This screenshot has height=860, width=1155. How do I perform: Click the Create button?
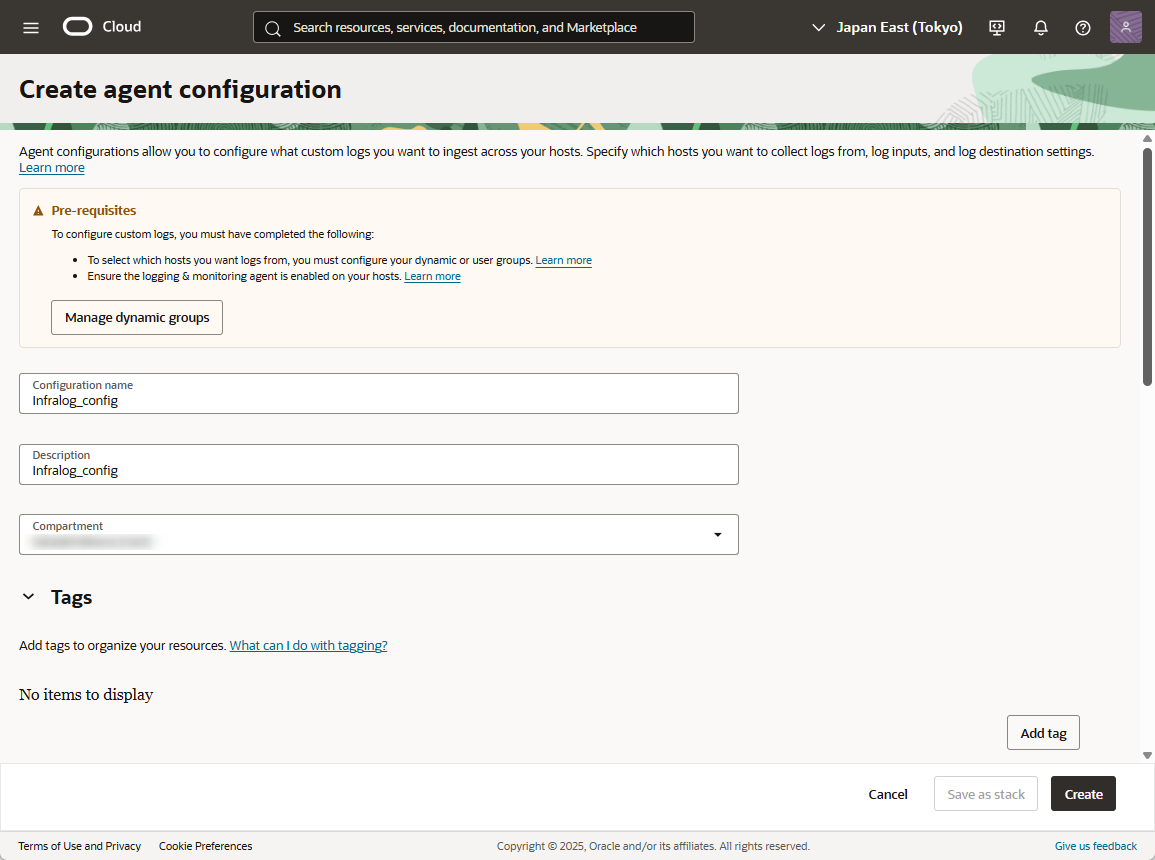[1083, 794]
